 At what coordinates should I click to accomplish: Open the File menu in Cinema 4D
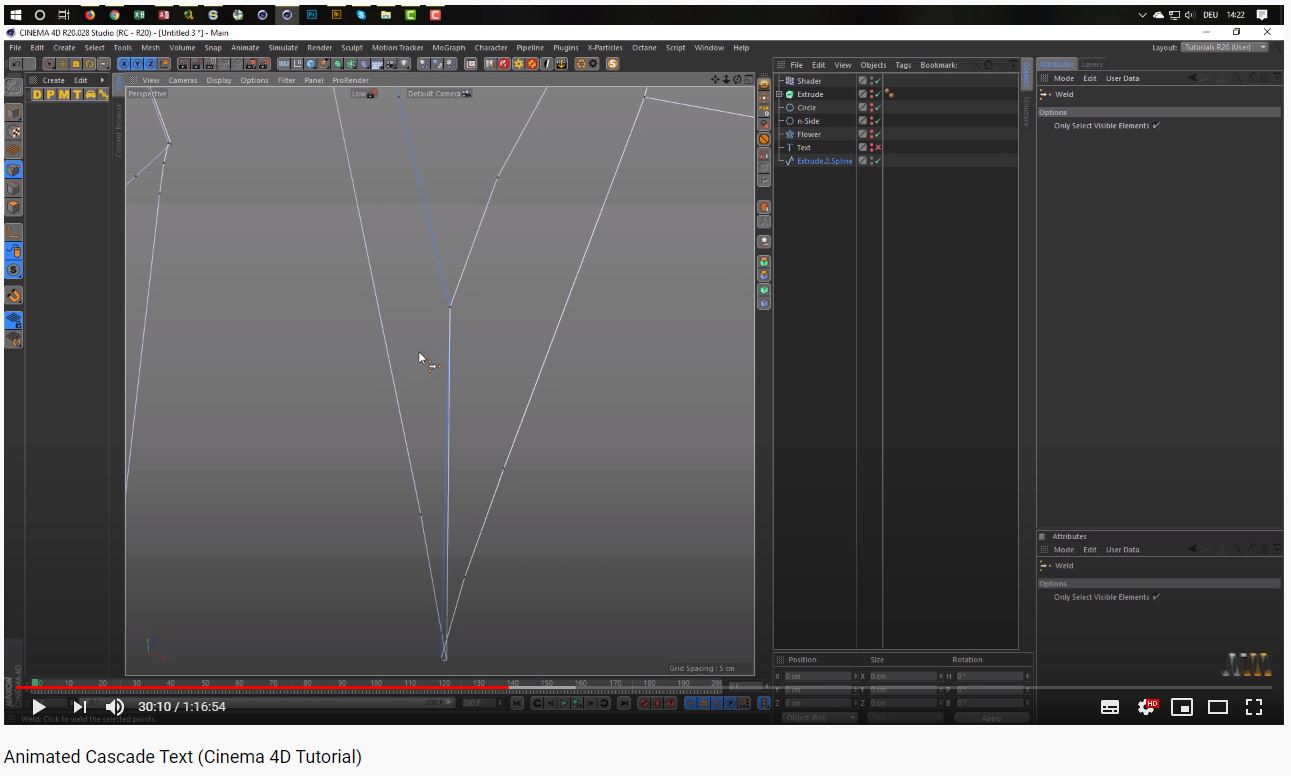point(15,48)
